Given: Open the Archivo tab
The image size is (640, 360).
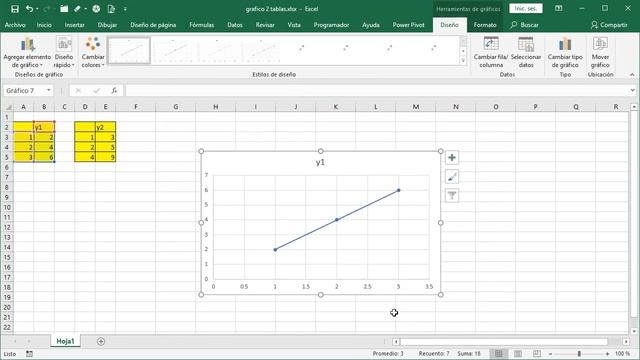Looking at the screenshot, I should click(x=15, y=25).
